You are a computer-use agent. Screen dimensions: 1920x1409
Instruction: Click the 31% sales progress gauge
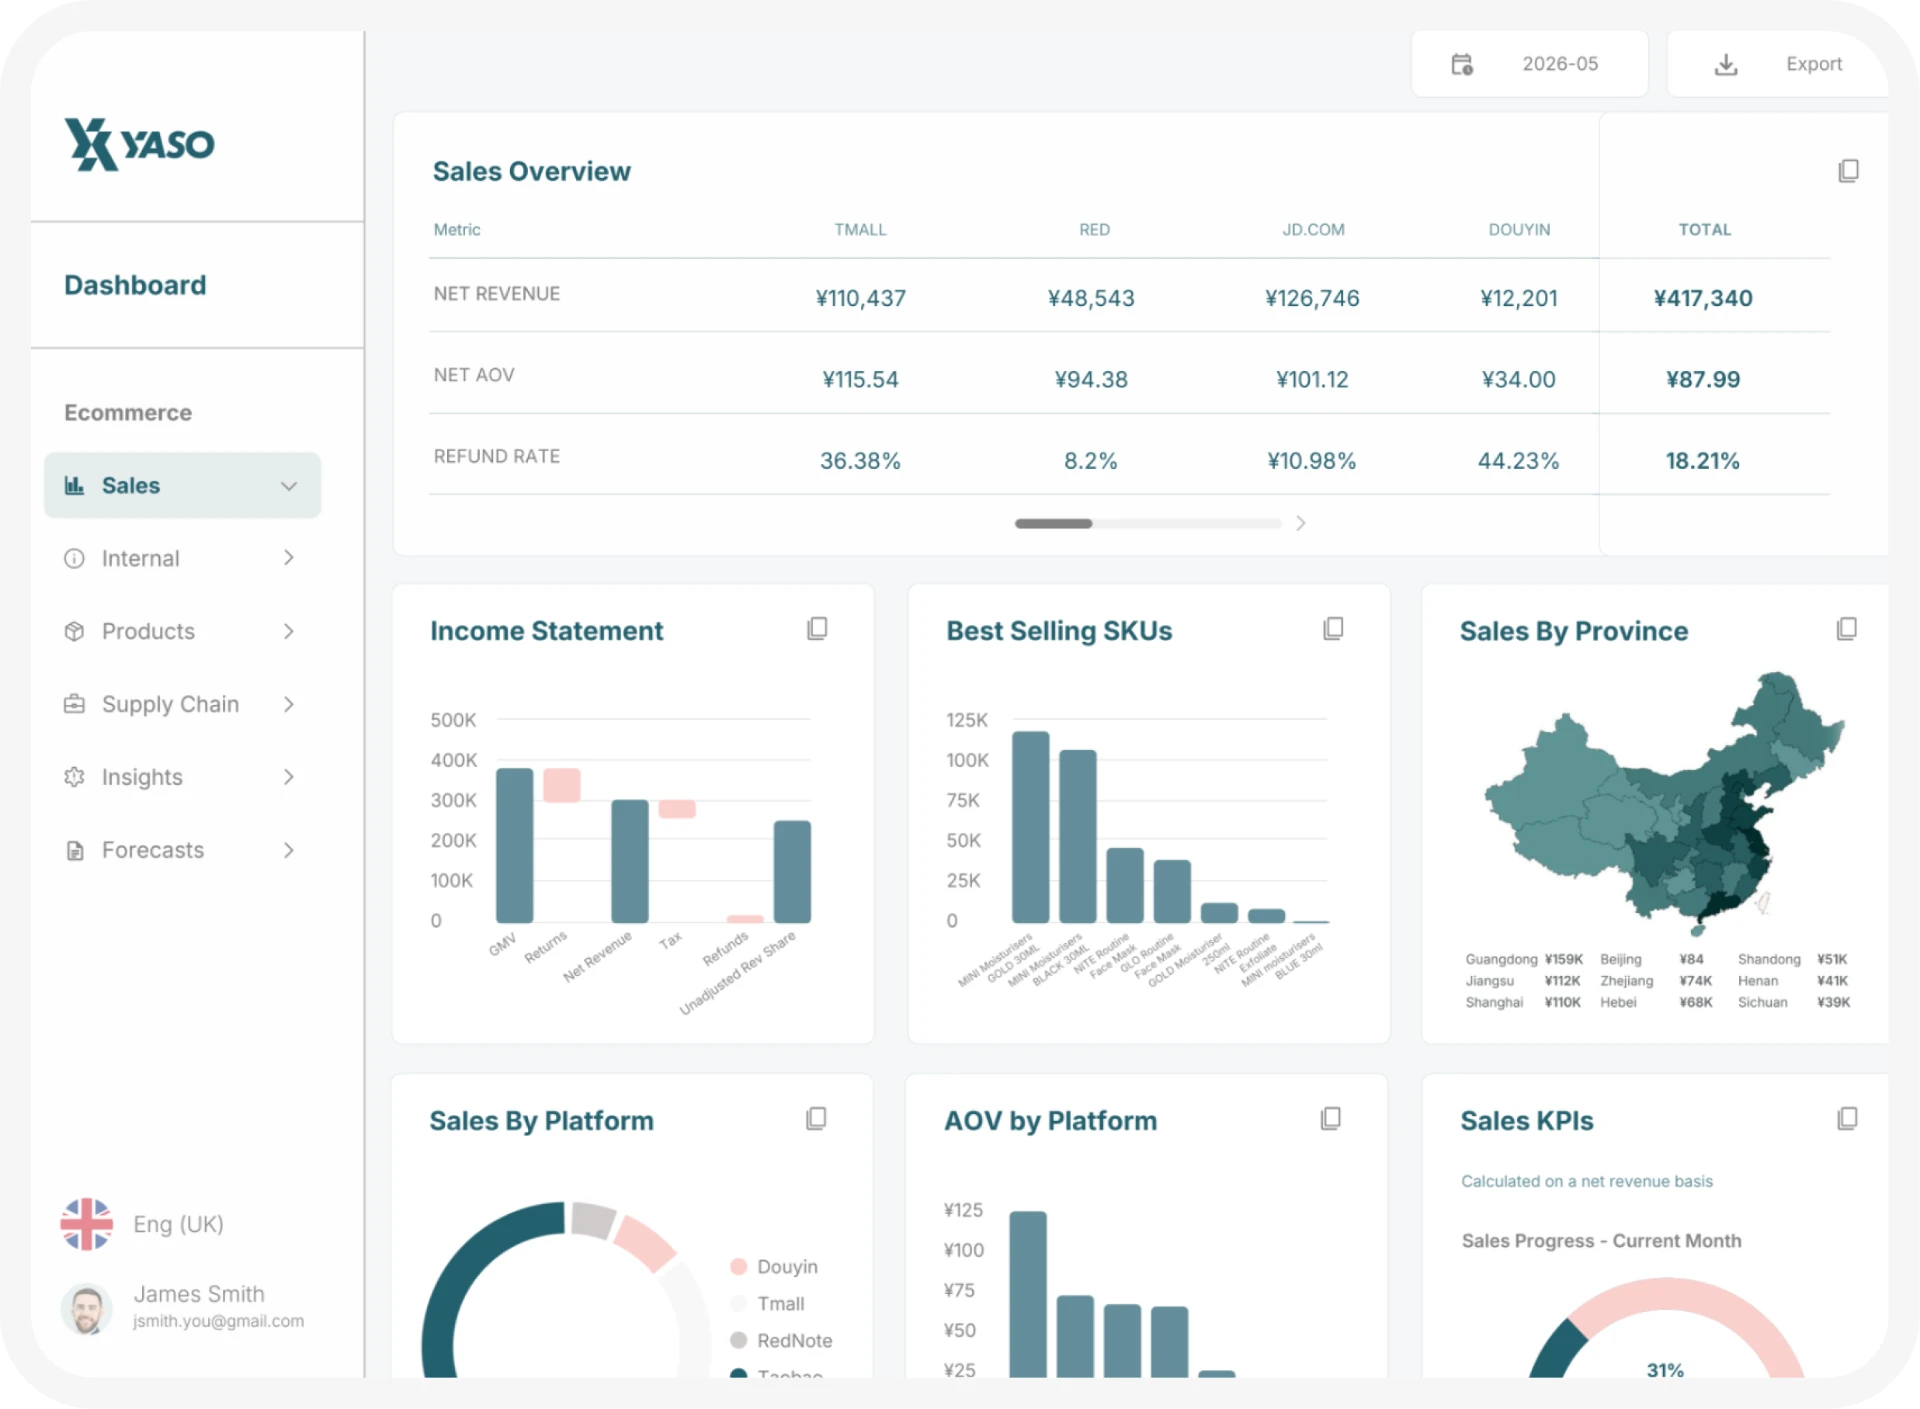[x=1665, y=1330]
